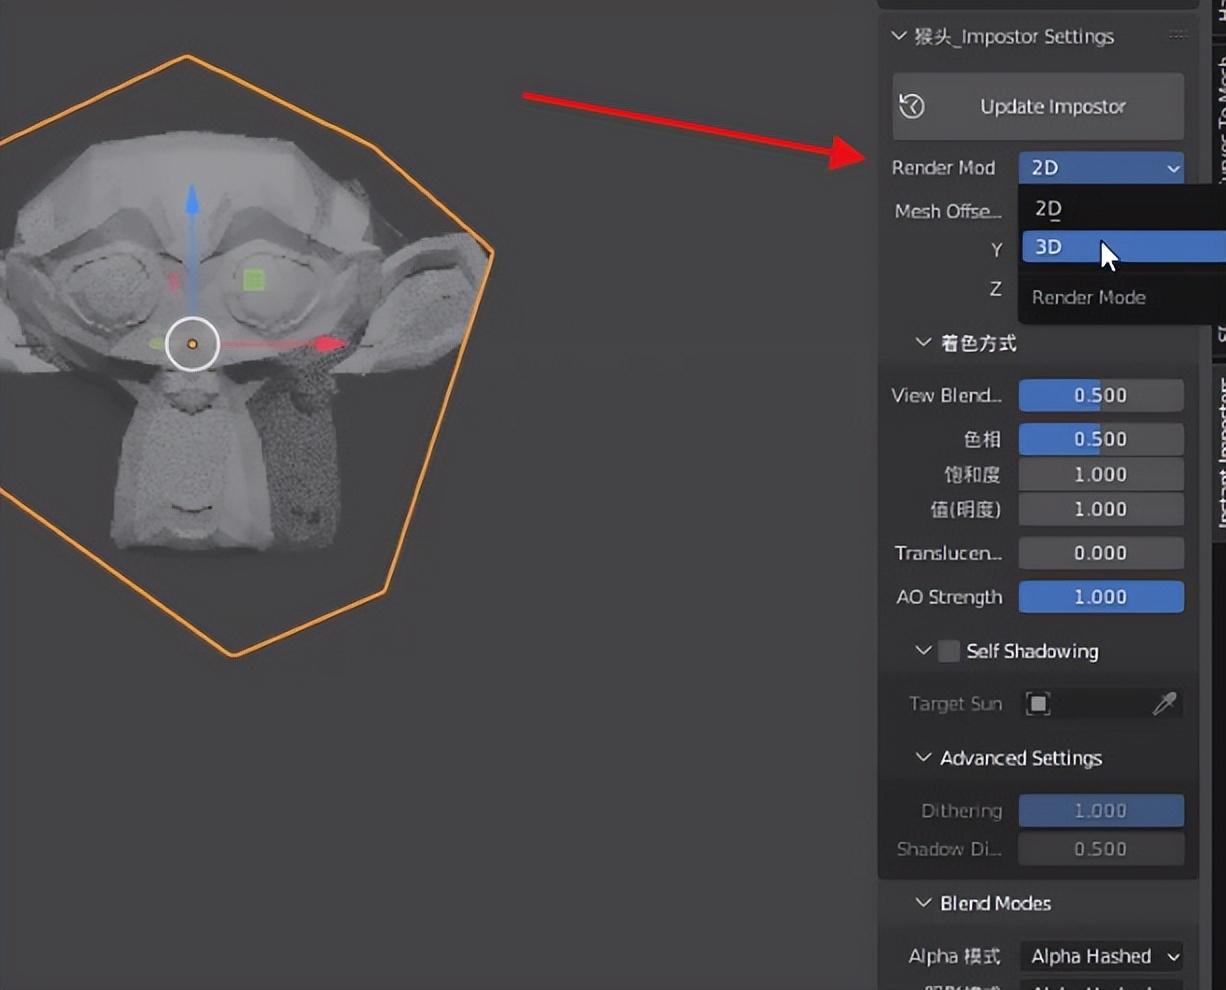Click the red X-axis gizmo arrow
The image size is (1226, 990).
328,345
